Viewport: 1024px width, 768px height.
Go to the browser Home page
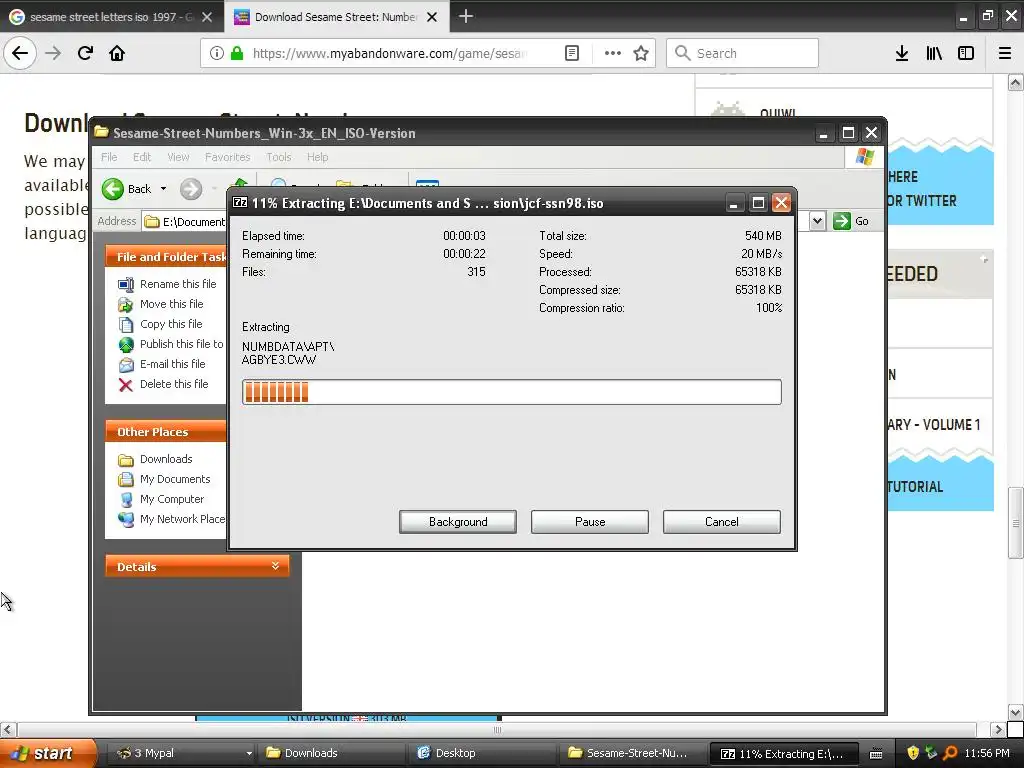tap(117, 53)
